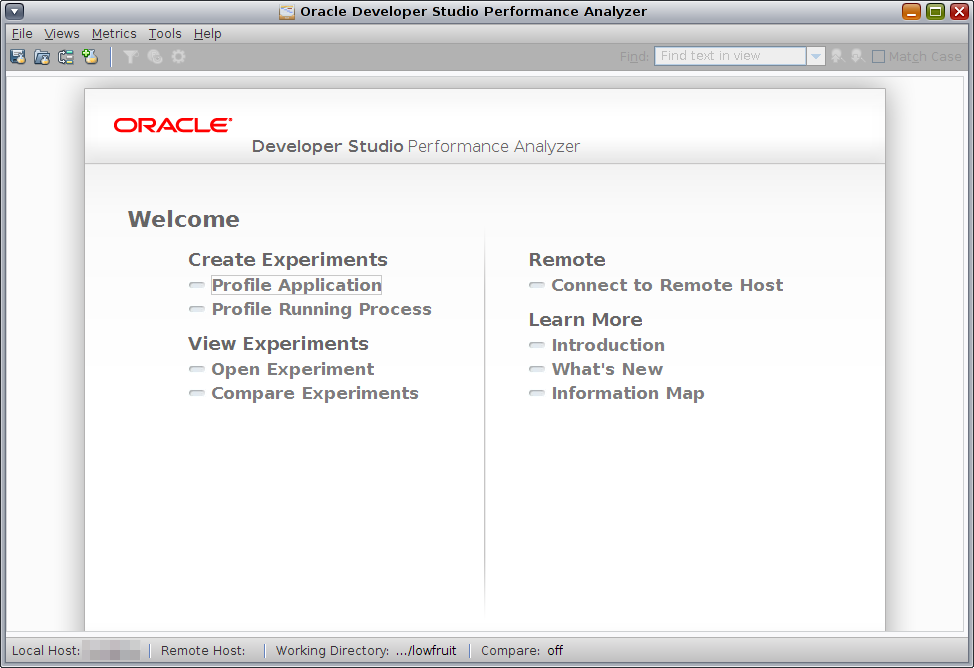Click the Open Experiment link

pos(293,369)
